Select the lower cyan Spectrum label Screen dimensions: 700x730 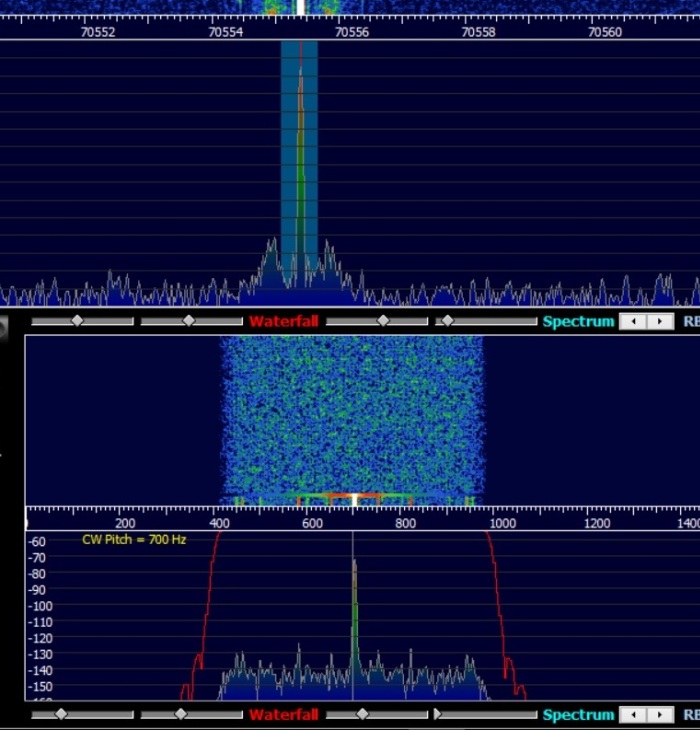coord(578,715)
